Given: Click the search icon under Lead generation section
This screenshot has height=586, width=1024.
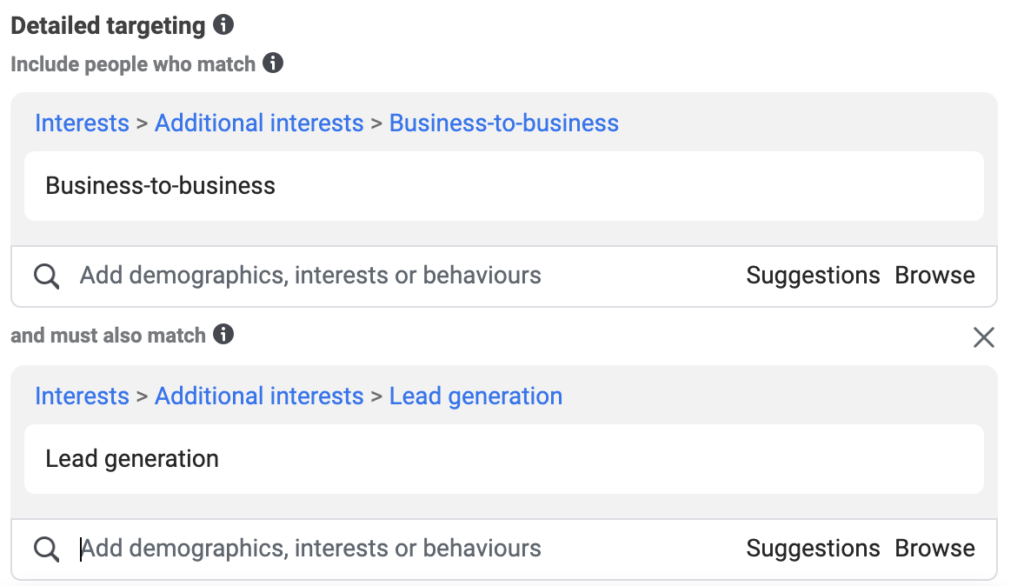Looking at the screenshot, I should click(x=46, y=549).
